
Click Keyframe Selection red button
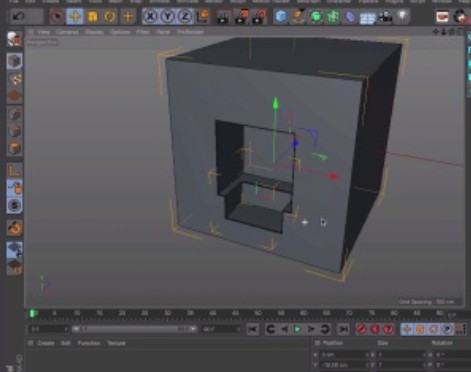pyautogui.click(x=388, y=329)
